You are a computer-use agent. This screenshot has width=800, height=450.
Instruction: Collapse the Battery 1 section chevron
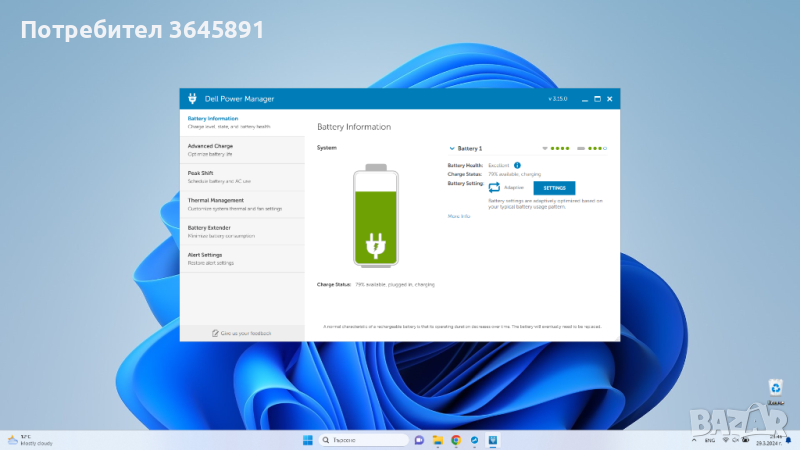pyautogui.click(x=452, y=148)
